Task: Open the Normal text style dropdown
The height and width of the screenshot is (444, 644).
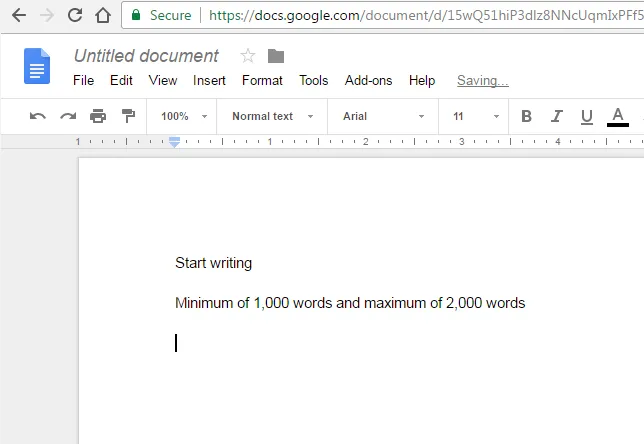Action: pyautogui.click(x=272, y=116)
